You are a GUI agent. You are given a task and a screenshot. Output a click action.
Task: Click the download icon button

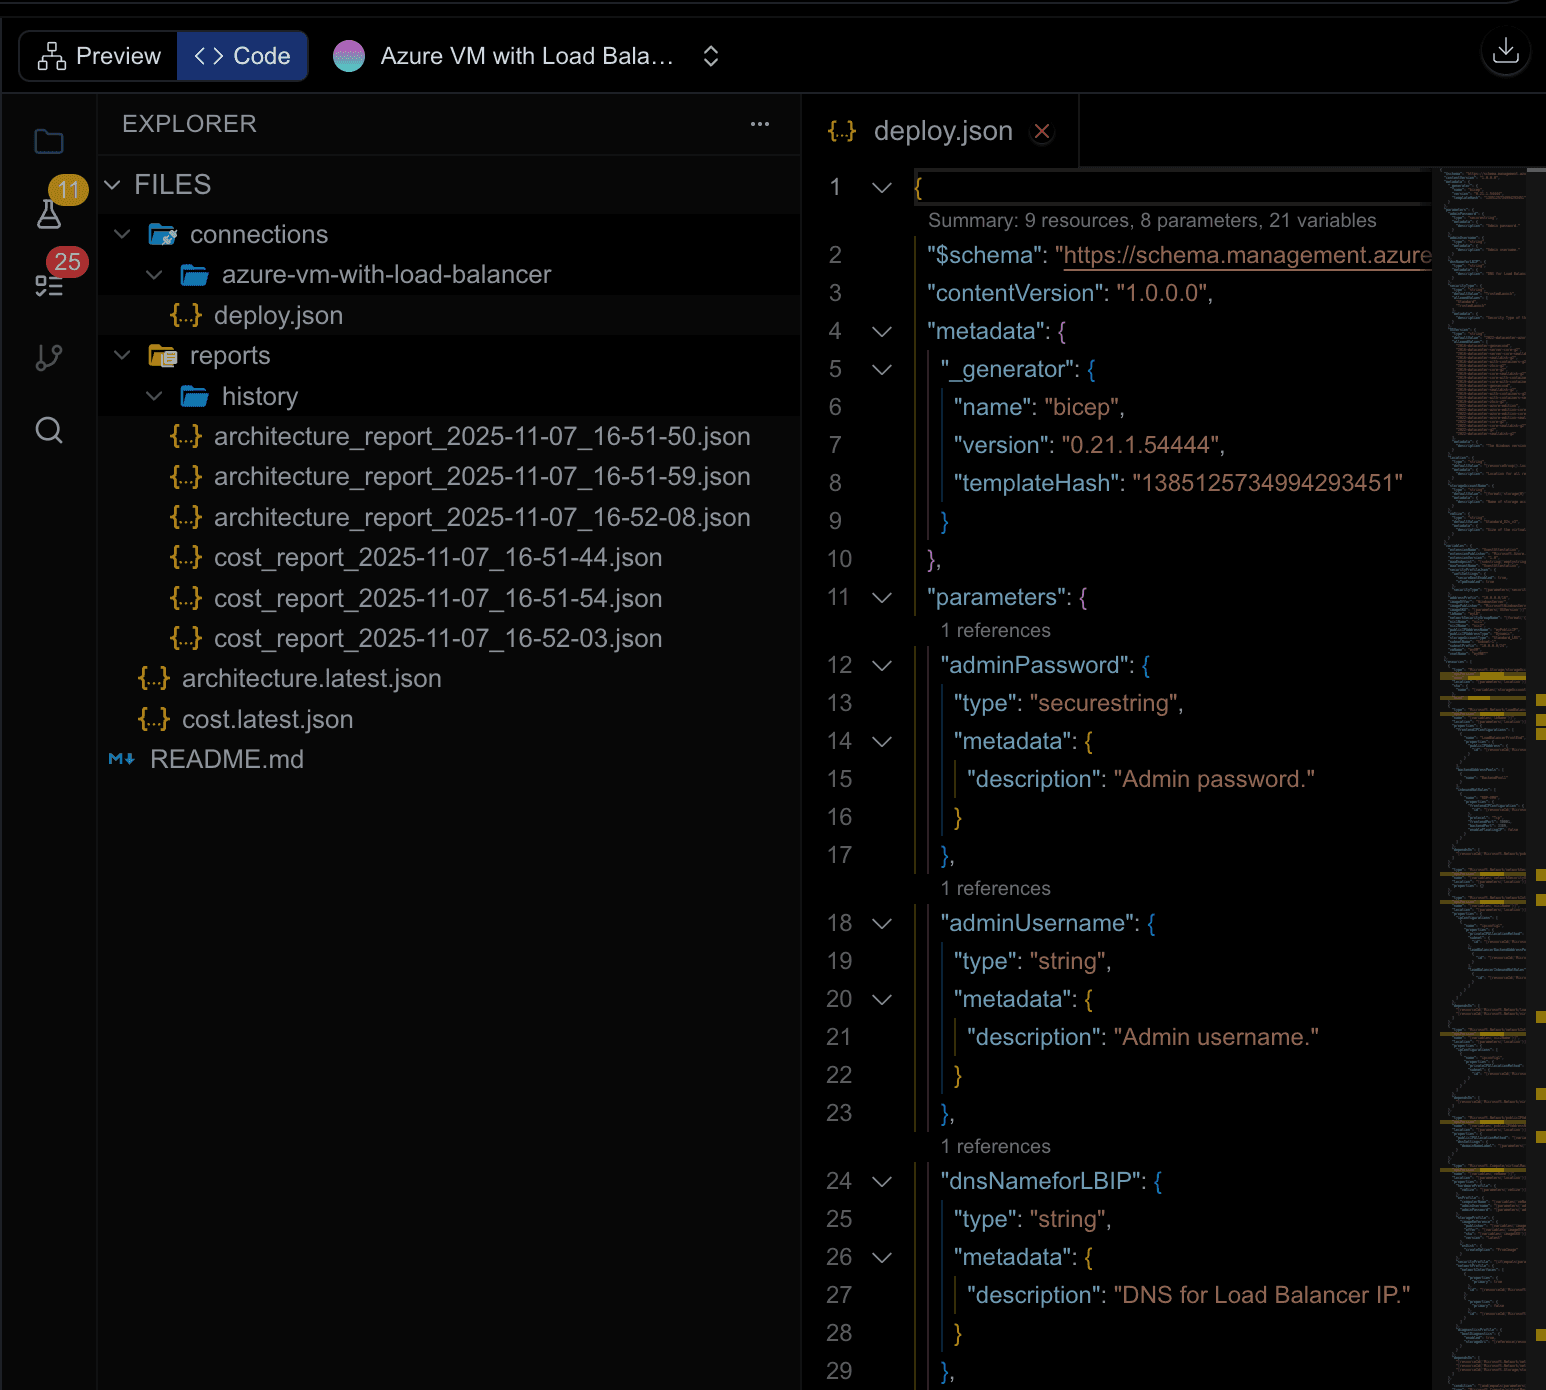1505,52
